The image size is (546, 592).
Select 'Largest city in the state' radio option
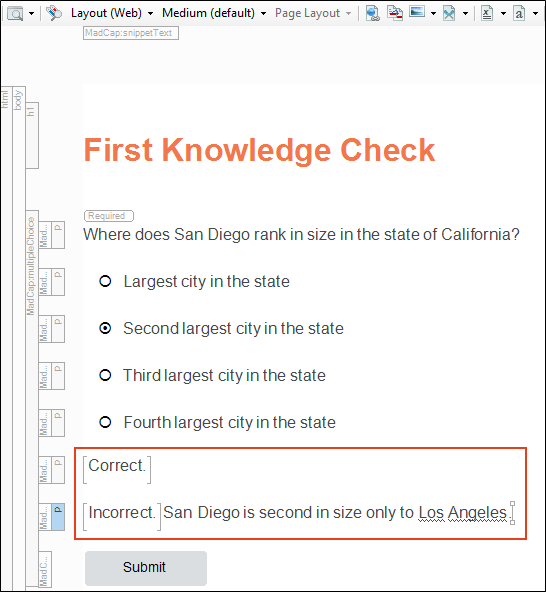point(105,281)
